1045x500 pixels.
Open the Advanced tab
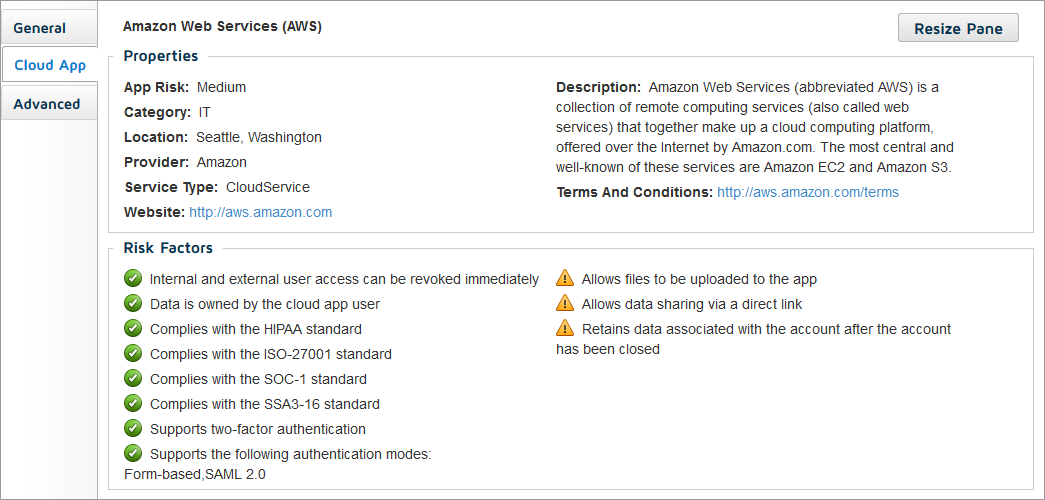coord(49,103)
